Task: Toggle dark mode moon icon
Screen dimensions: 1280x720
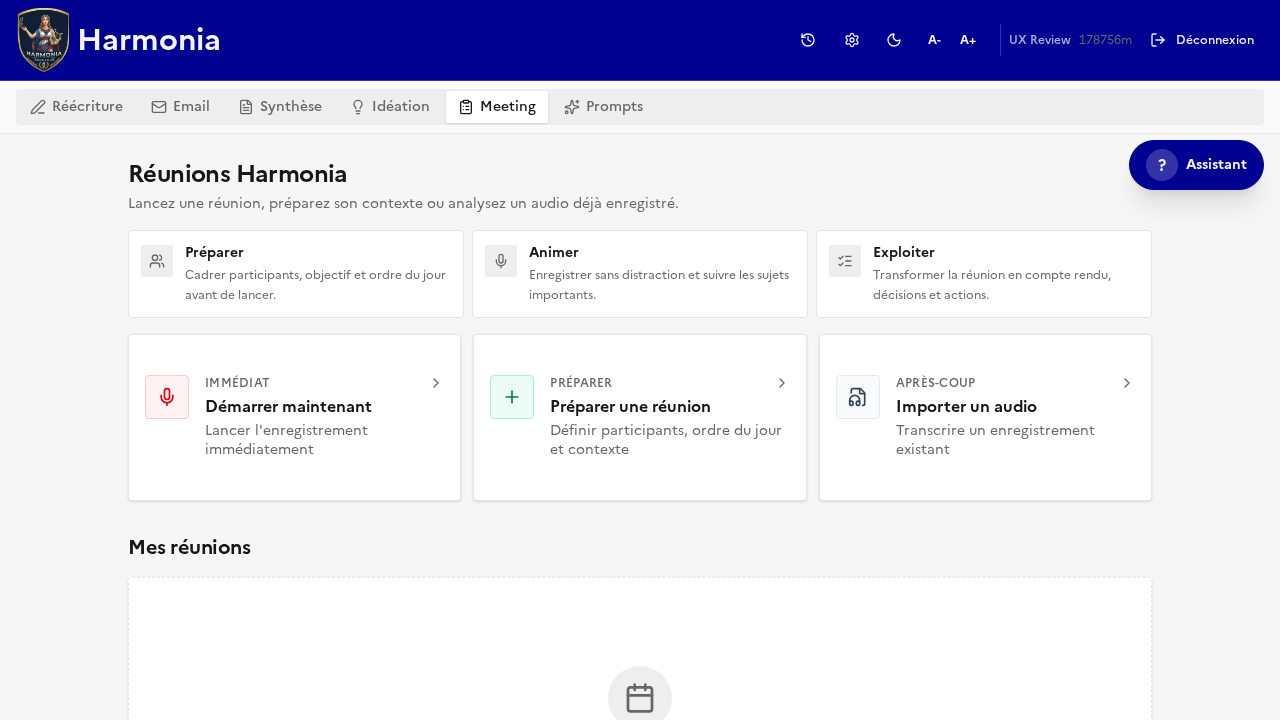Action: 894,40
